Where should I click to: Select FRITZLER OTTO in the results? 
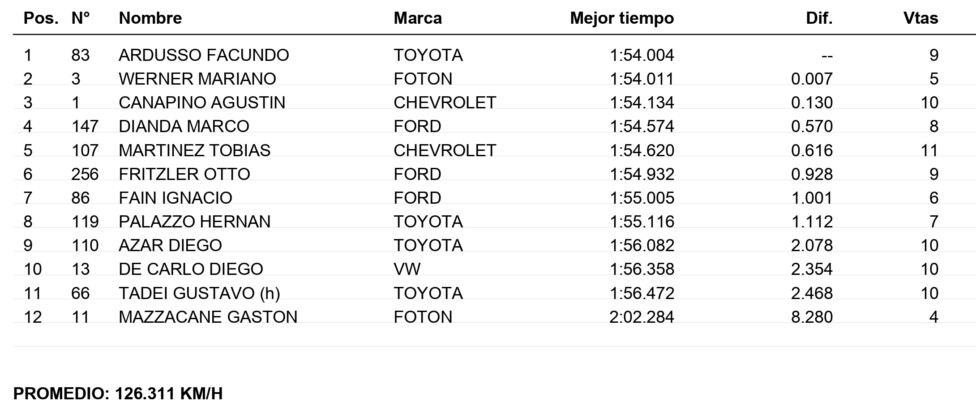(184, 174)
